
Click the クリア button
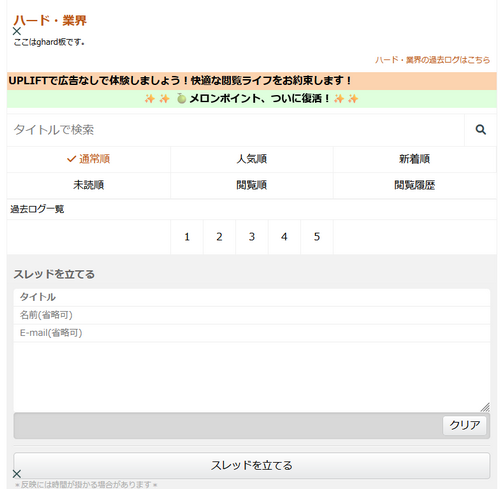464,425
